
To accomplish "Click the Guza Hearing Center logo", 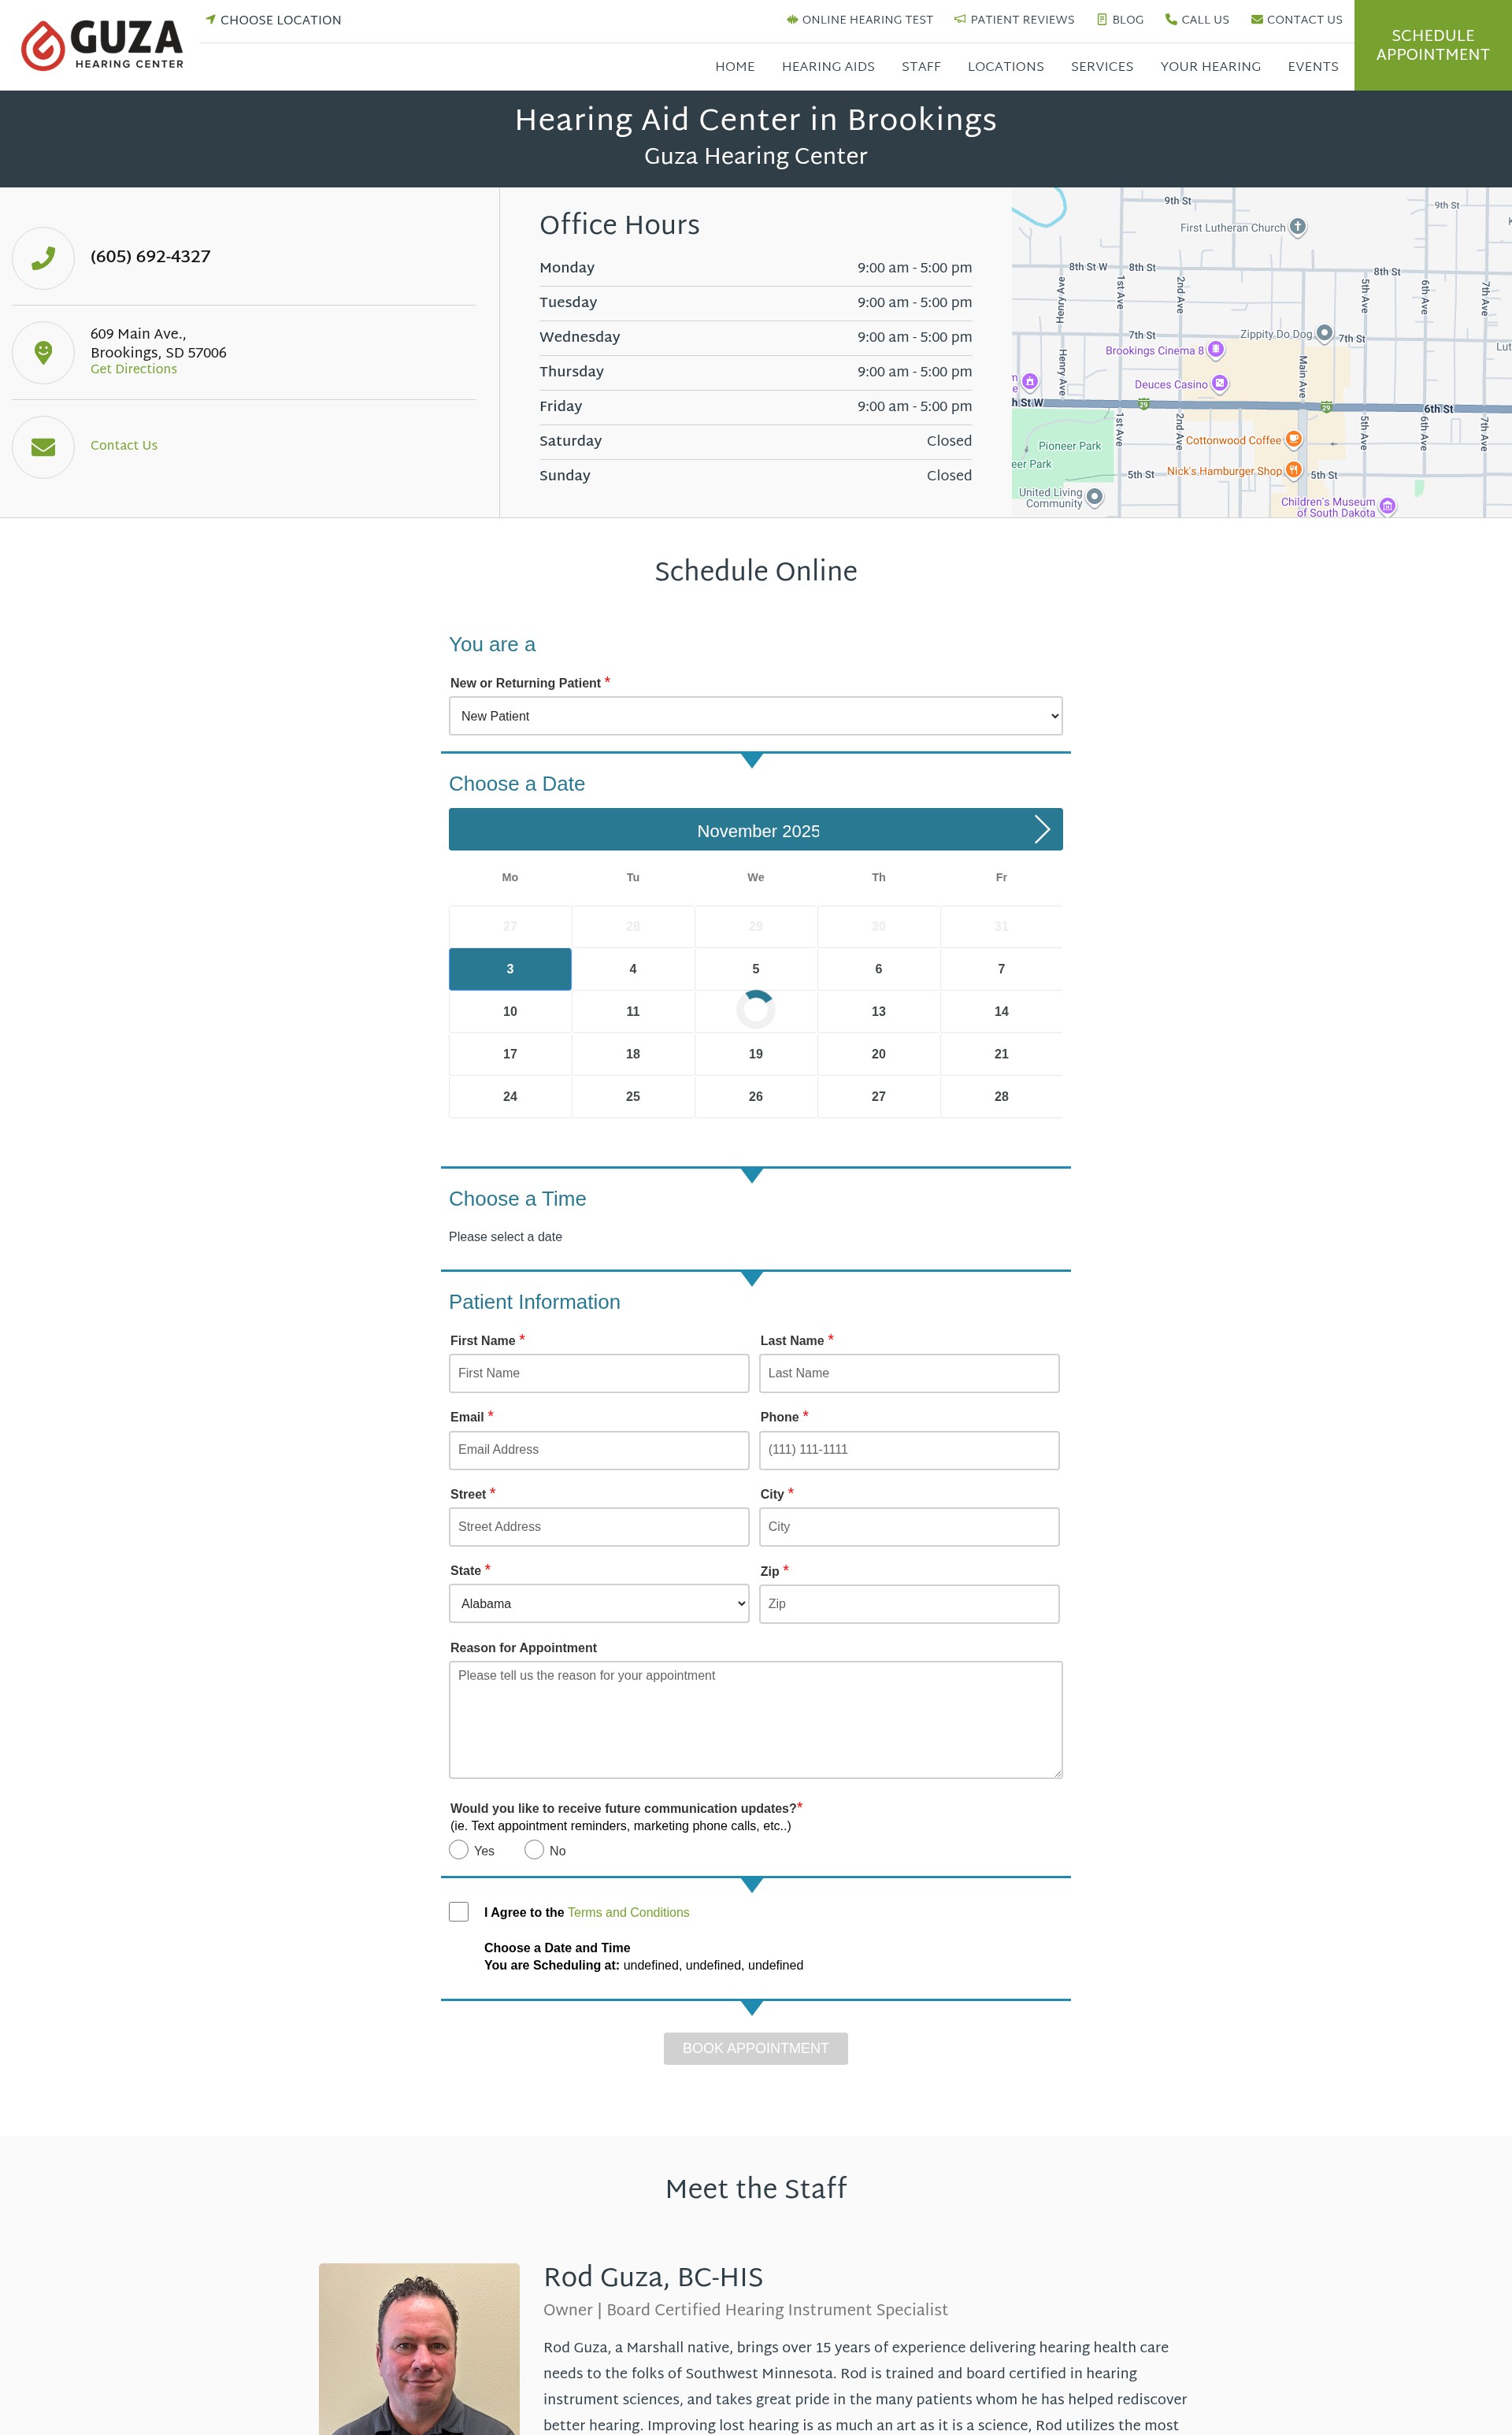I will 102,45.
